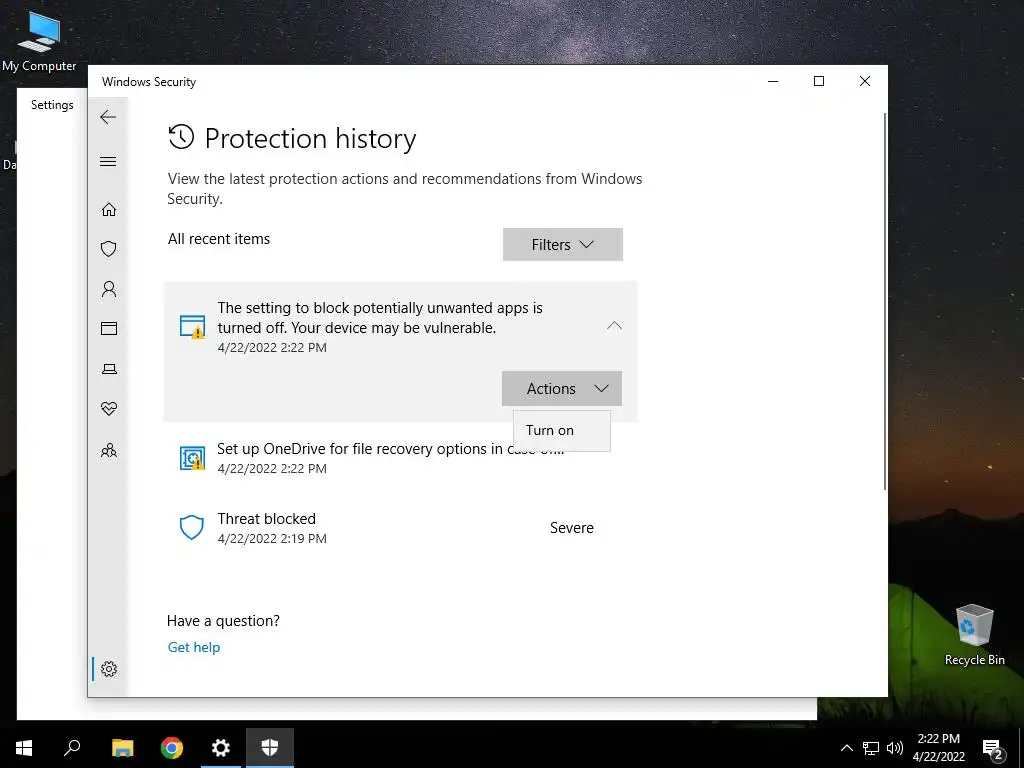Click the vertical scrollbar in Windows Security
This screenshot has height=768, width=1024.
(x=885, y=301)
